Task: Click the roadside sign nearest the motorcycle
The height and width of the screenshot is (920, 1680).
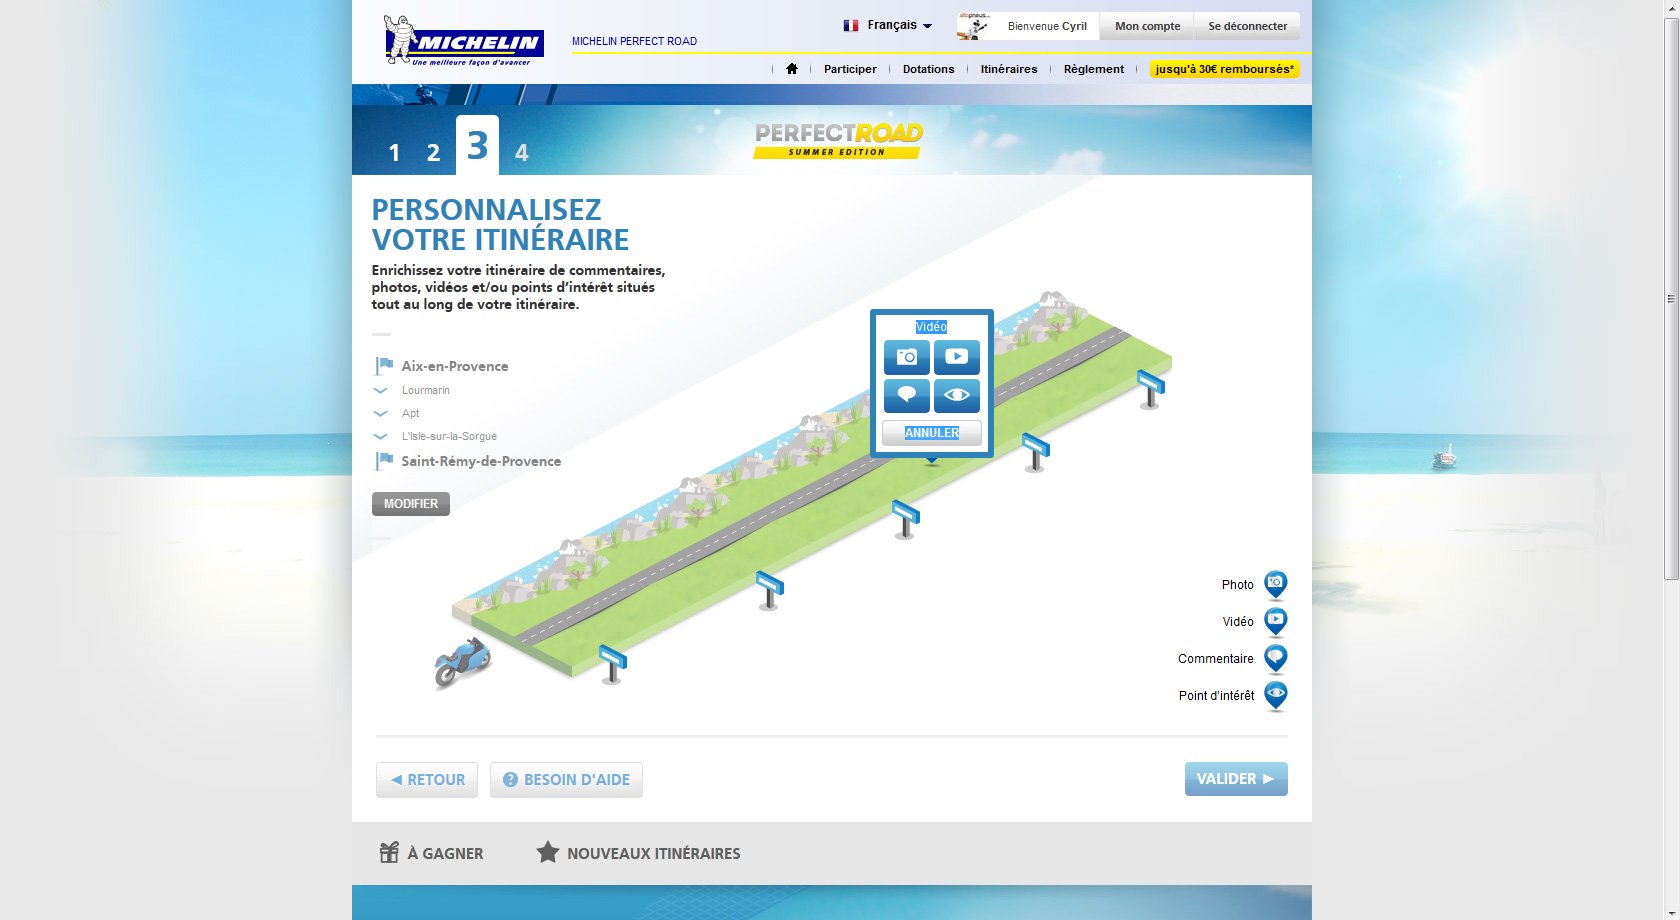Action: [612, 664]
